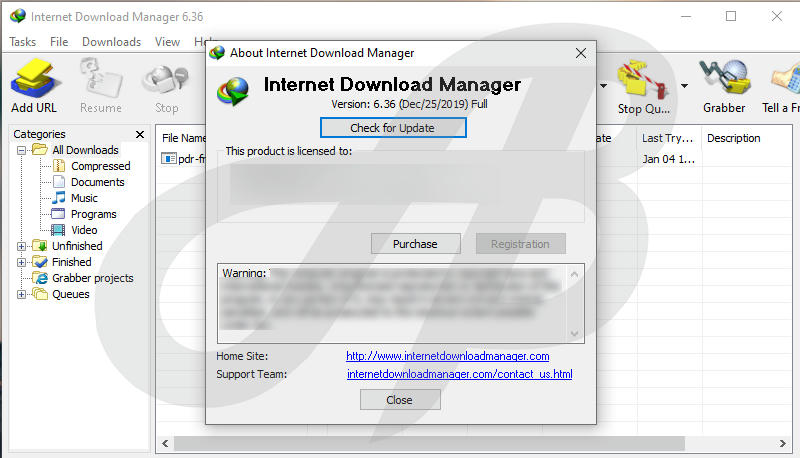Viewport: 800px width, 458px height.
Task: Click the All Downloads folder icon
Action: click(40, 149)
